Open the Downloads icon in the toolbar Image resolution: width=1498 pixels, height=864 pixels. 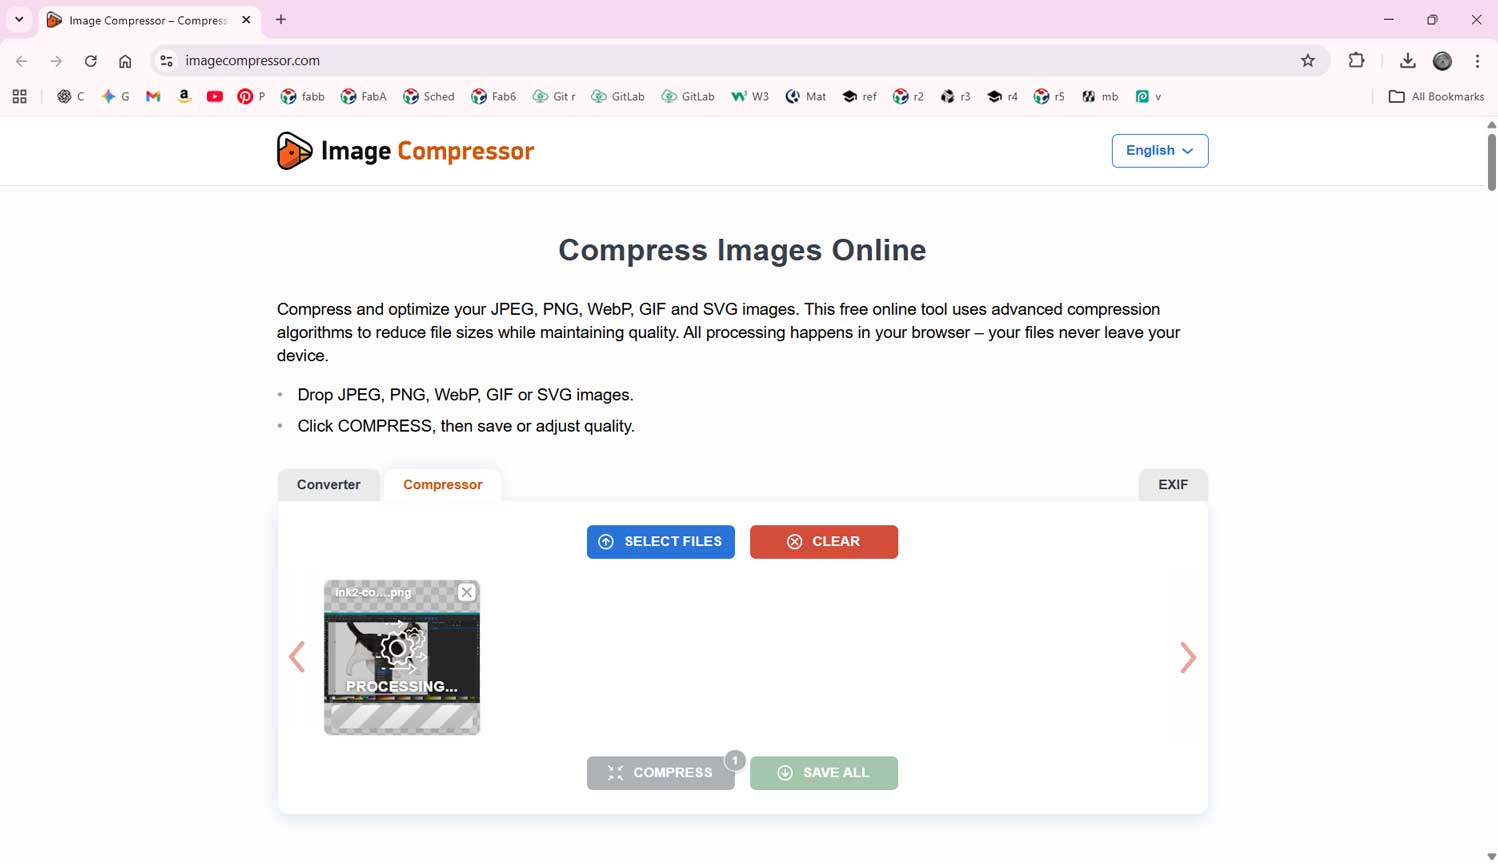coord(1408,60)
